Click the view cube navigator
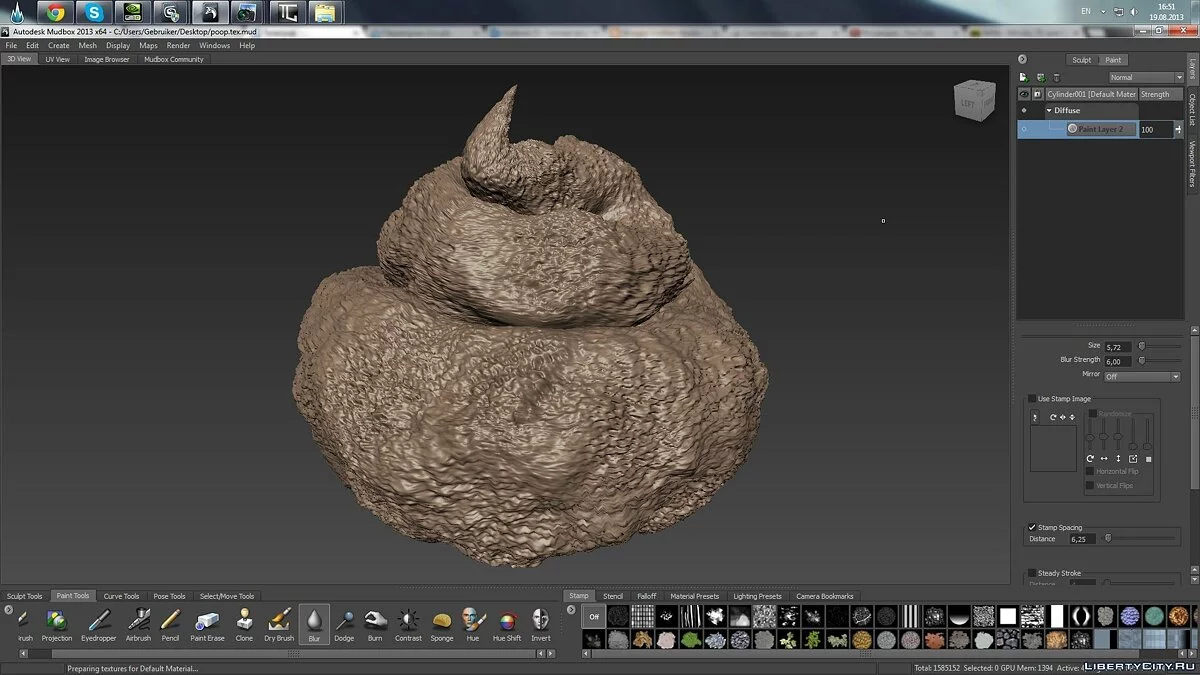1200x675 pixels. 974,101
